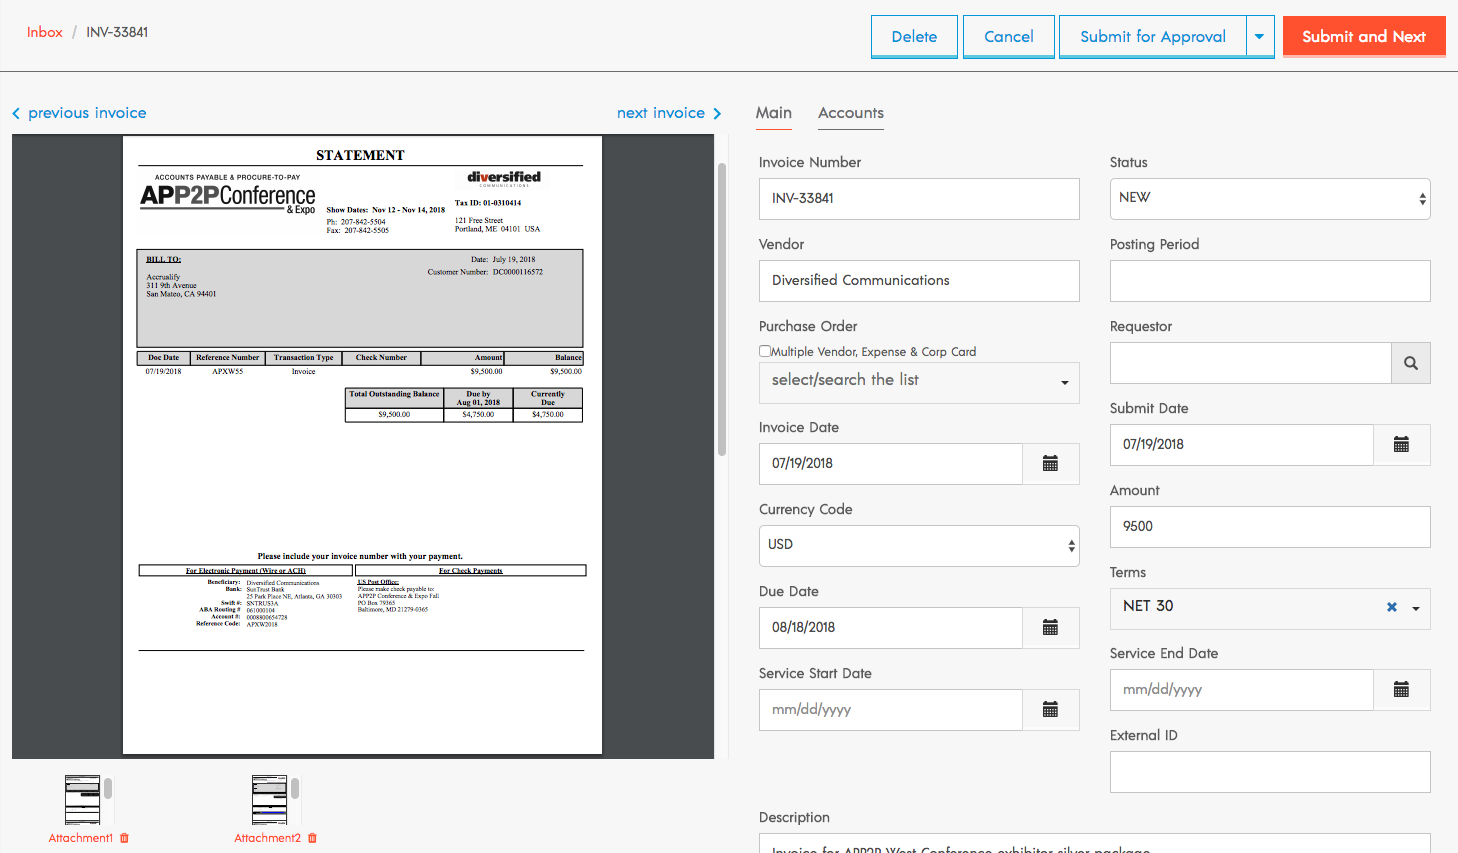Click the Posting Period input field

[x=1270, y=281]
